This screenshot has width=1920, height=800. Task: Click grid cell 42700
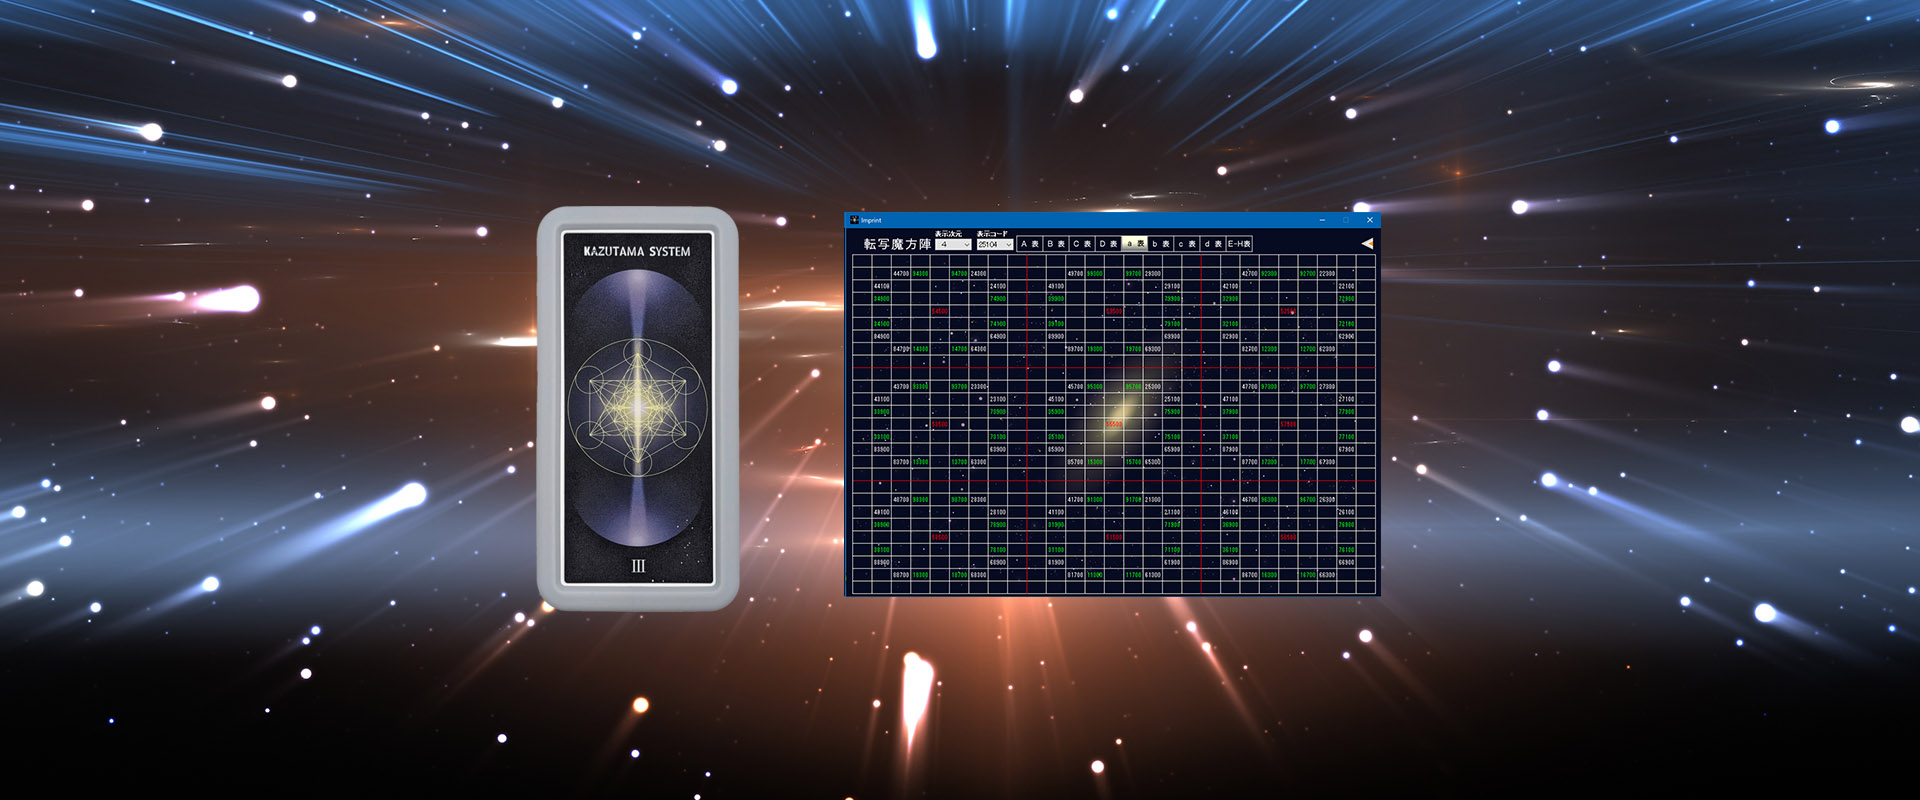click(x=1250, y=274)
